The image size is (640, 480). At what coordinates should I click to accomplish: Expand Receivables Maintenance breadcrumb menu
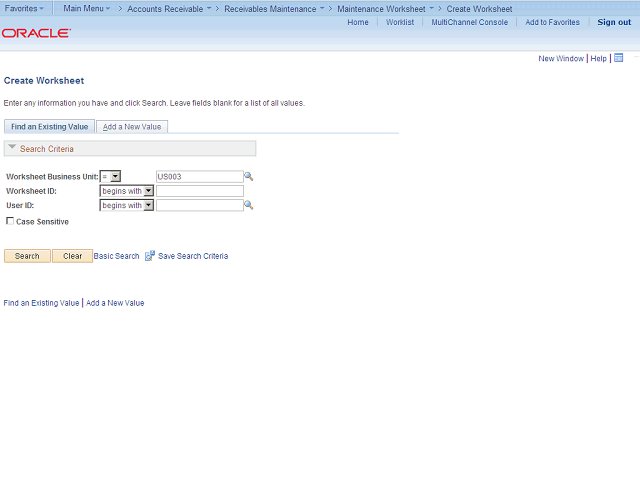[x=322, y=8]
